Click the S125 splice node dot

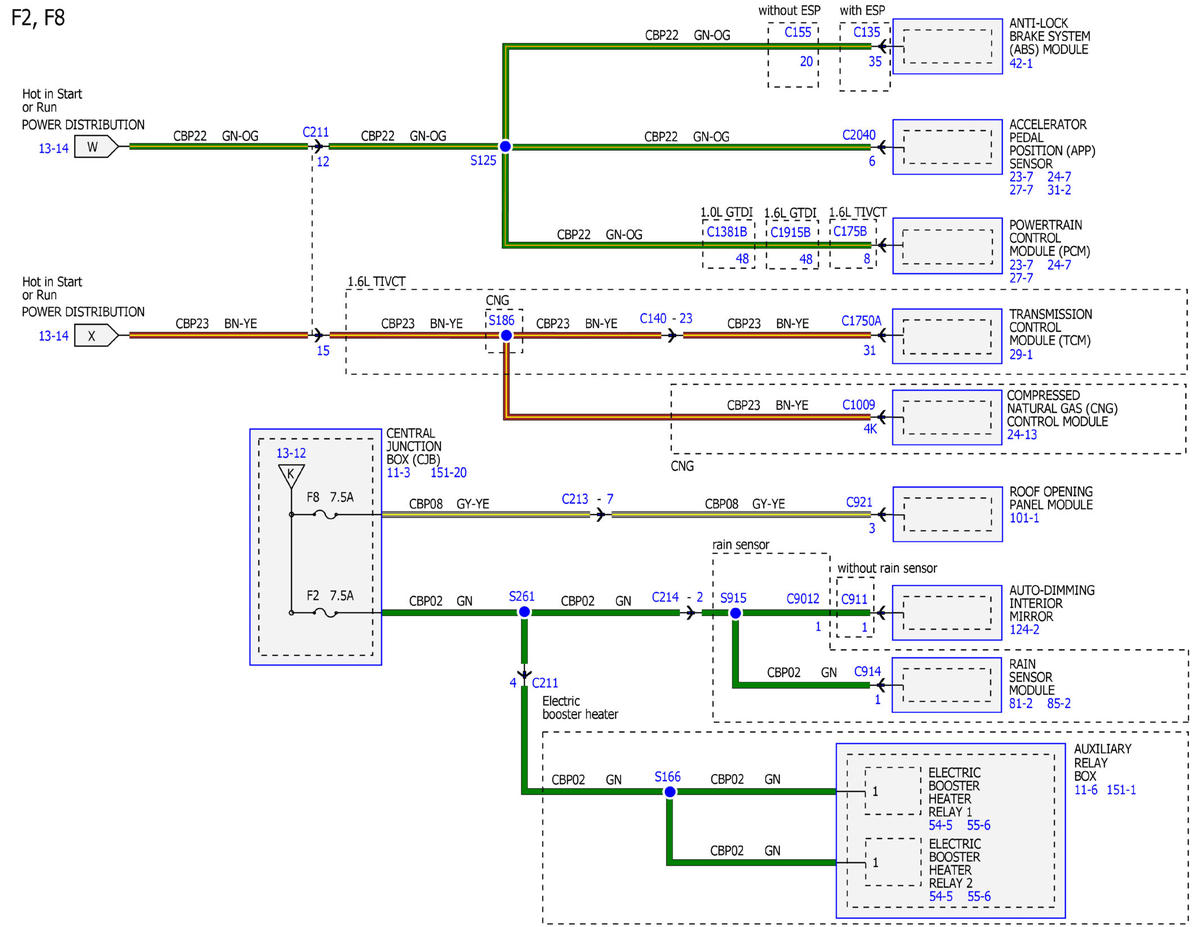pos(505,146)
